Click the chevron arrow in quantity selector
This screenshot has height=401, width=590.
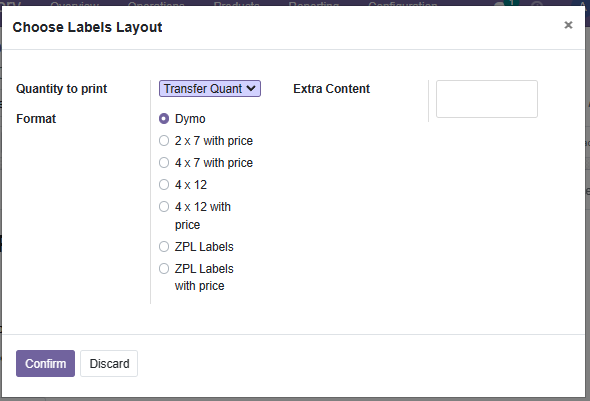251,89
